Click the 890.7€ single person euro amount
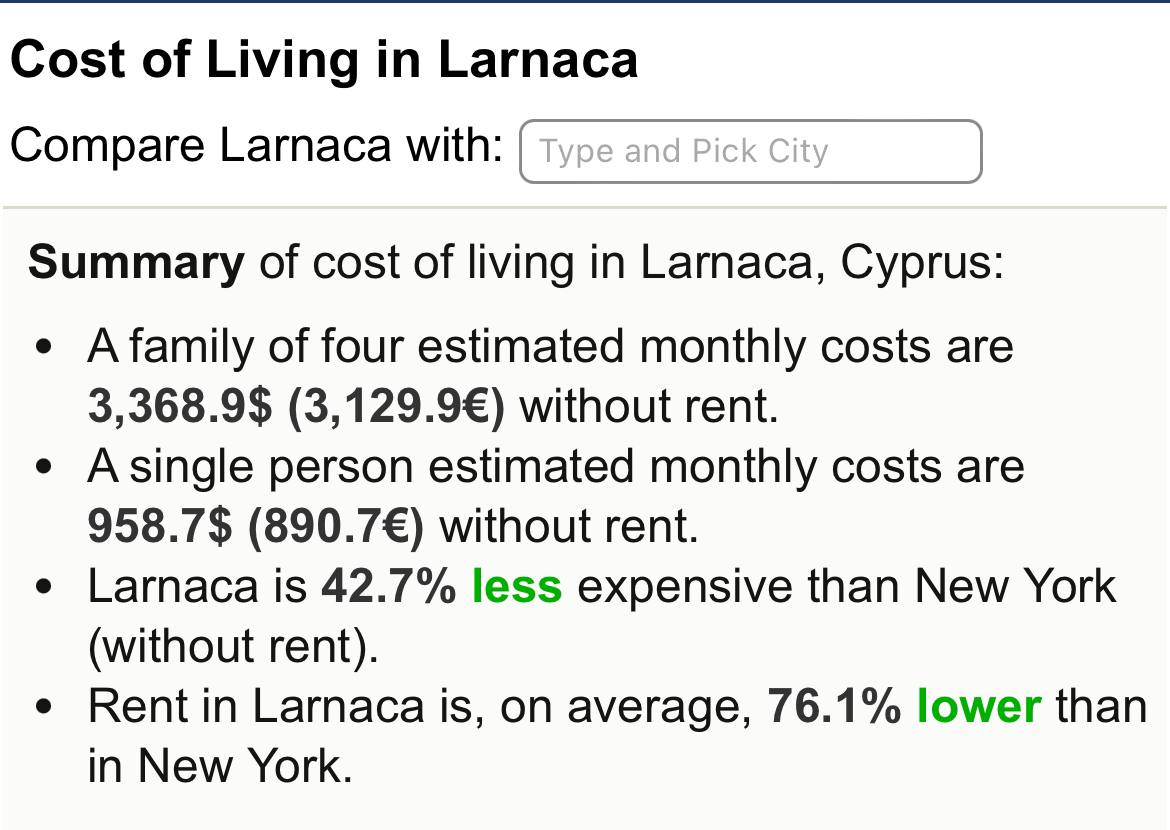1170x830 pixels. coord(336,527)
